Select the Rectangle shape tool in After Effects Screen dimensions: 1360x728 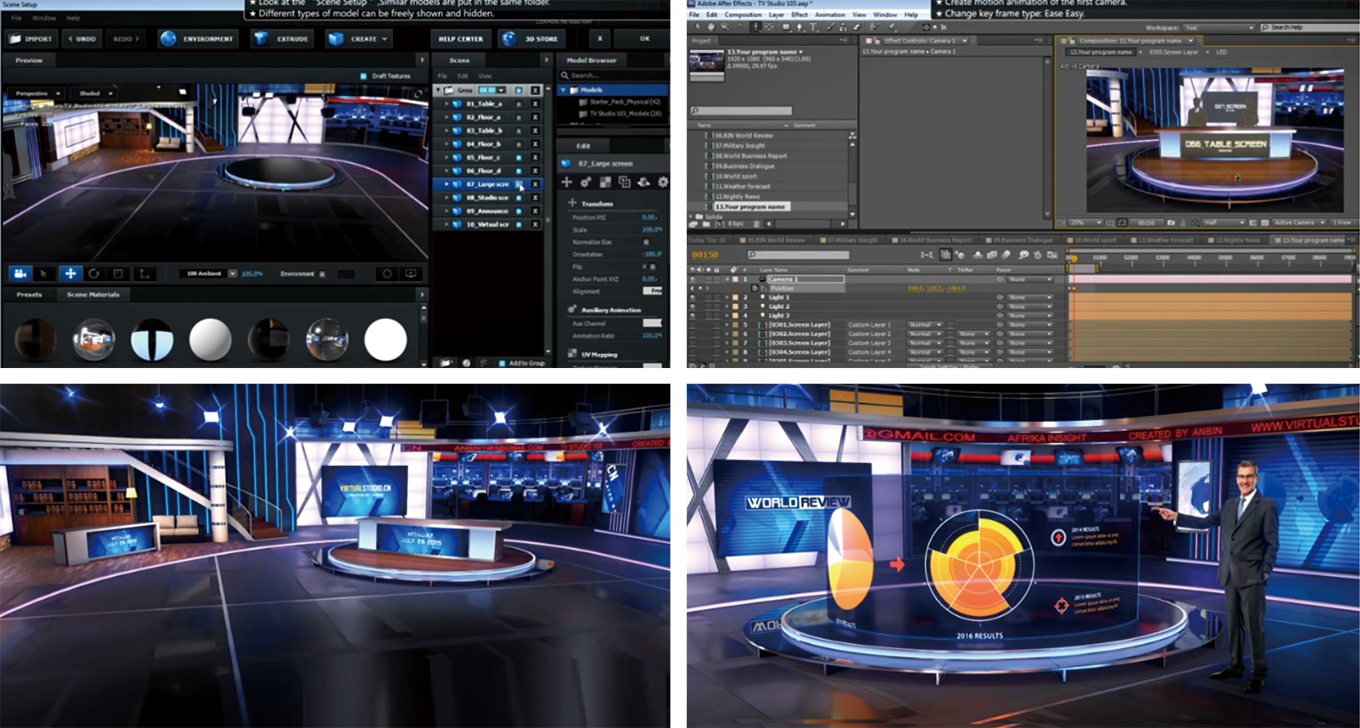[x=786, y=28]
